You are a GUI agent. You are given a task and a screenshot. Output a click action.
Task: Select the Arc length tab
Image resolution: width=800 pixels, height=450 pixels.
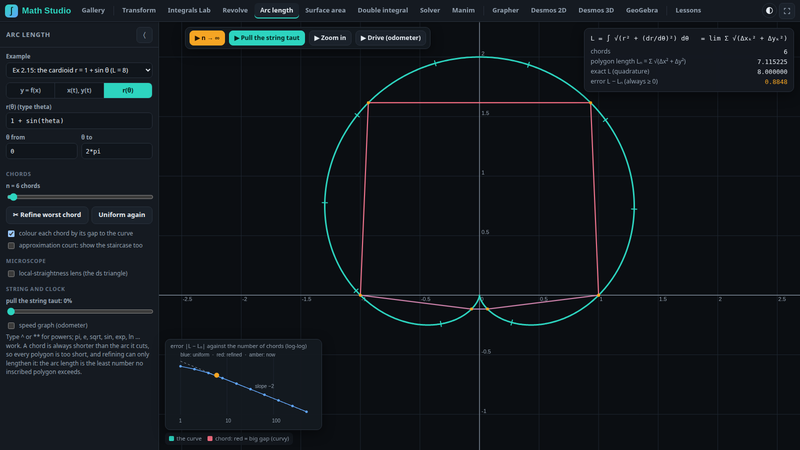[x=277, y=10]
